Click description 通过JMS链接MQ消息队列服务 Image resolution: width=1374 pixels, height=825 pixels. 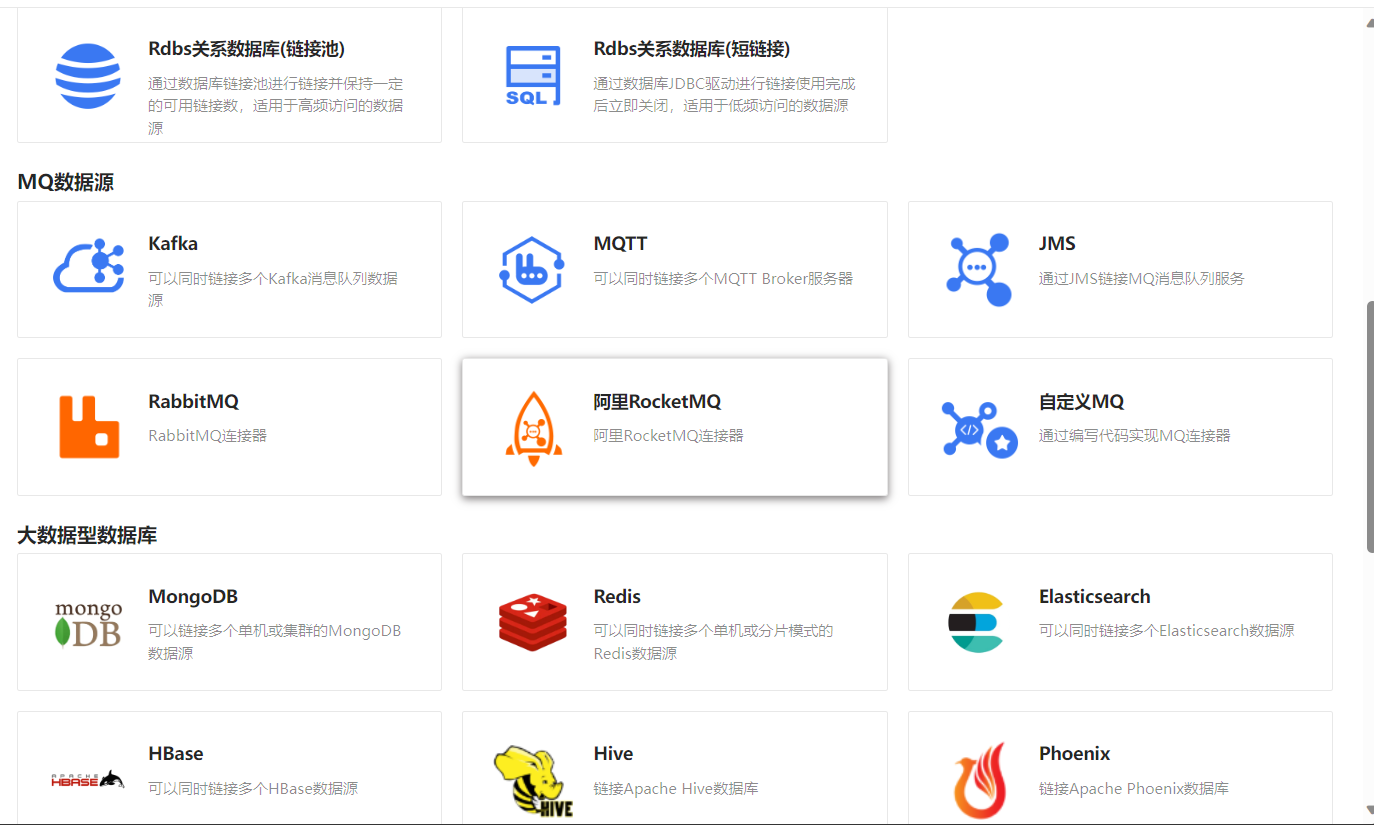point(1142,279)
